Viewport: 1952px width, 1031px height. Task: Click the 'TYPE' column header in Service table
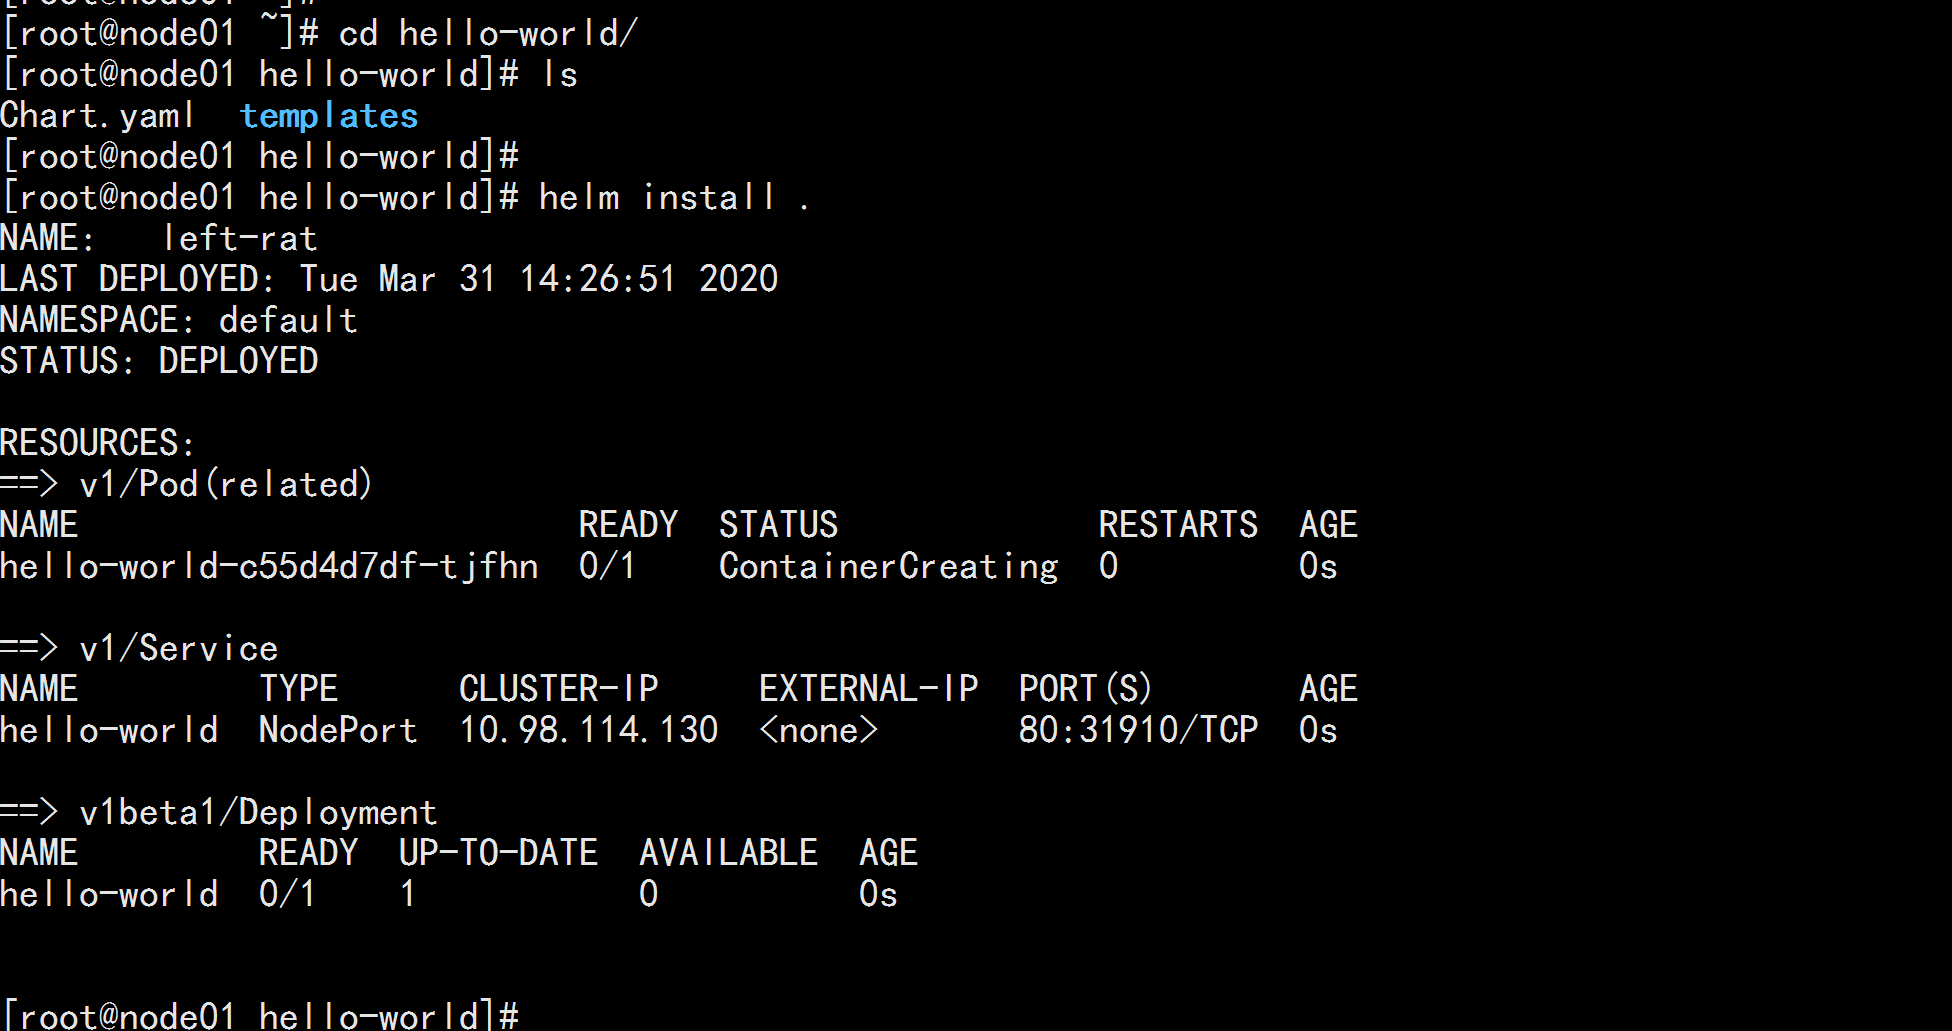tap(299, 689)
